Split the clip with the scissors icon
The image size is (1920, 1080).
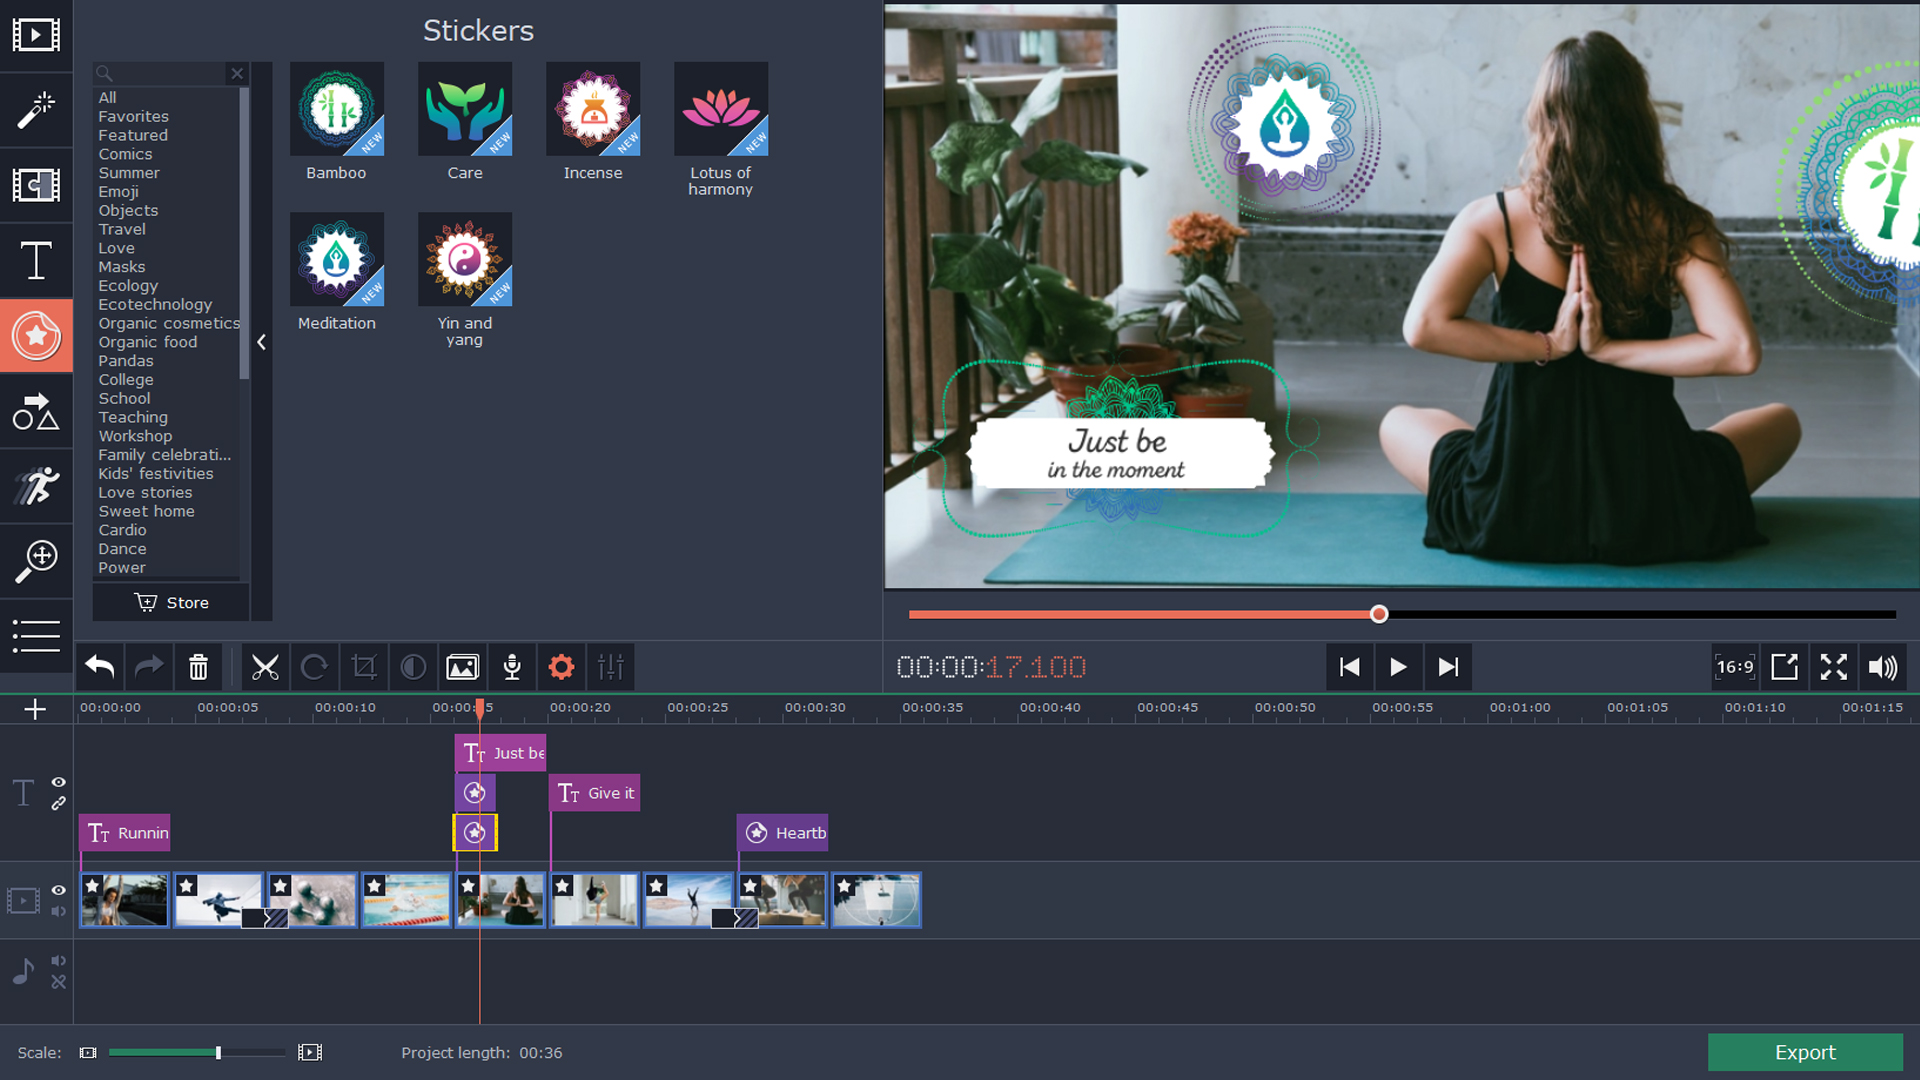coord(265,667)
